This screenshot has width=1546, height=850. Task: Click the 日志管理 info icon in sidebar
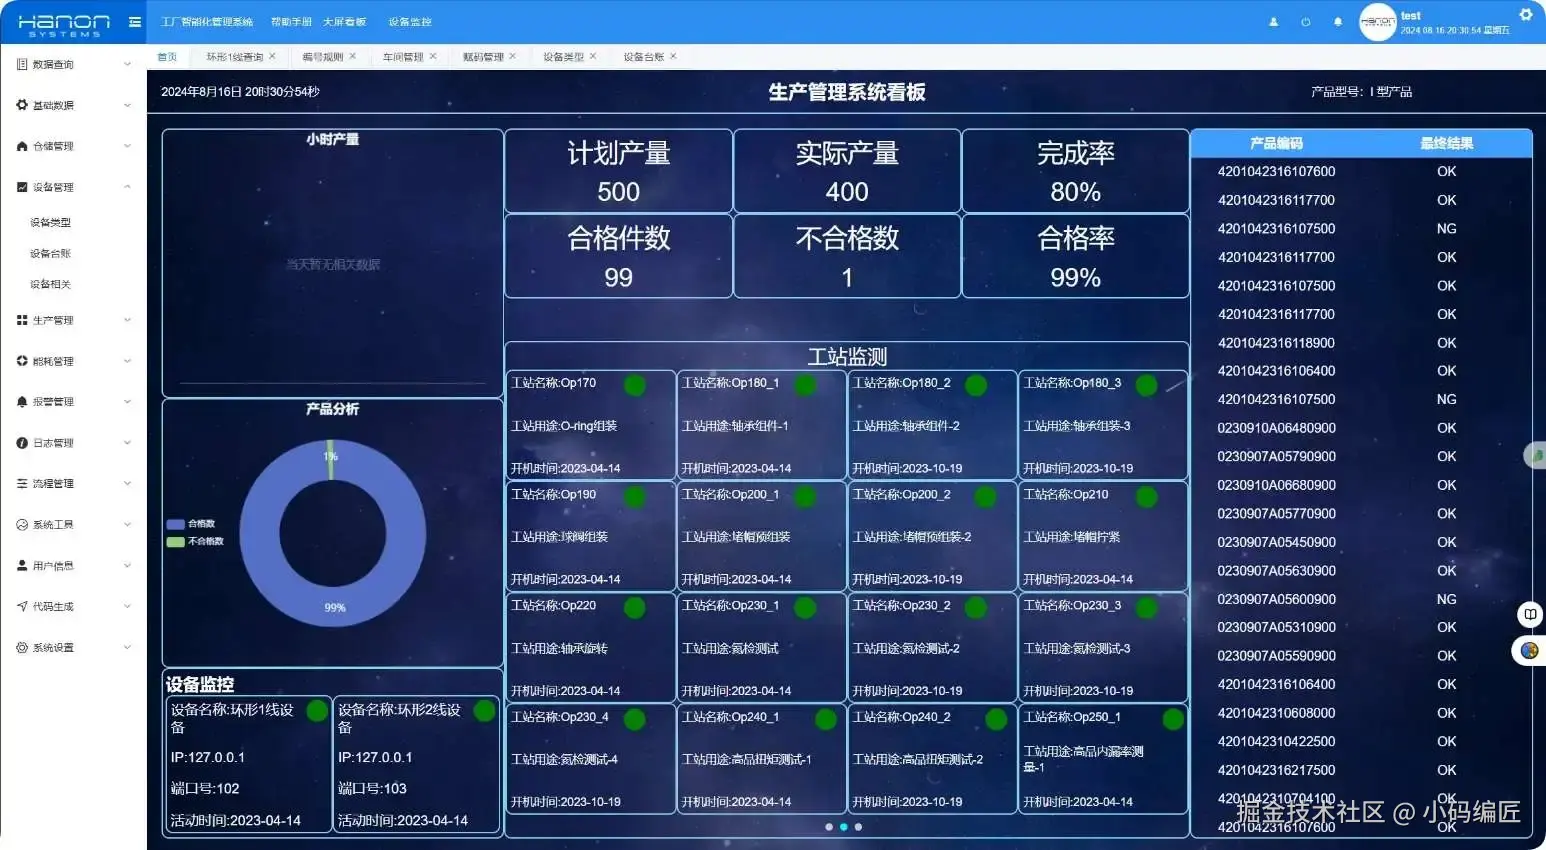coord(22,443)
